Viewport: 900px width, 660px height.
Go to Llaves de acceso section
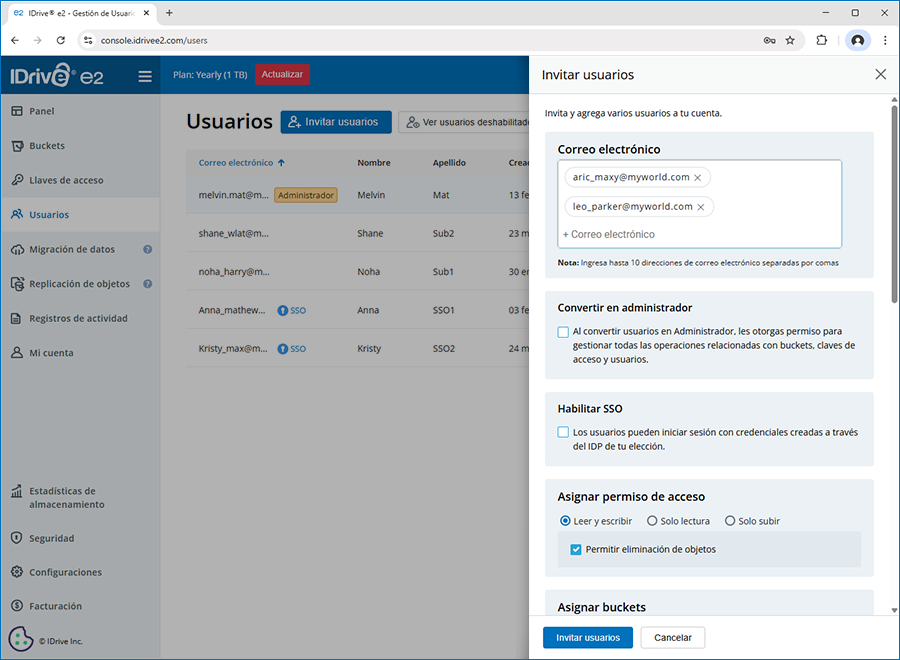coord(66,180)
